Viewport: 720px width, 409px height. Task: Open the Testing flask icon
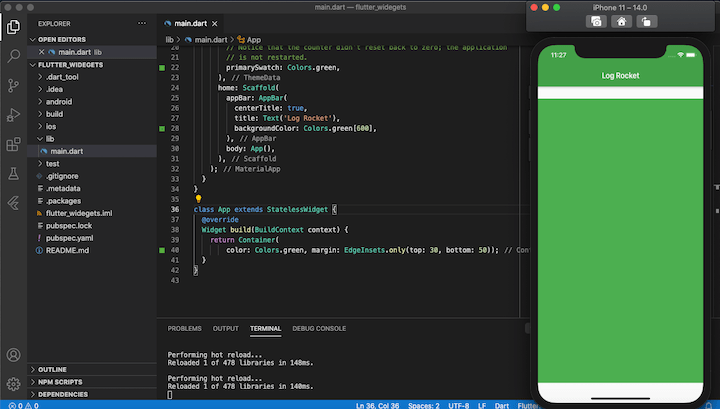13,174
